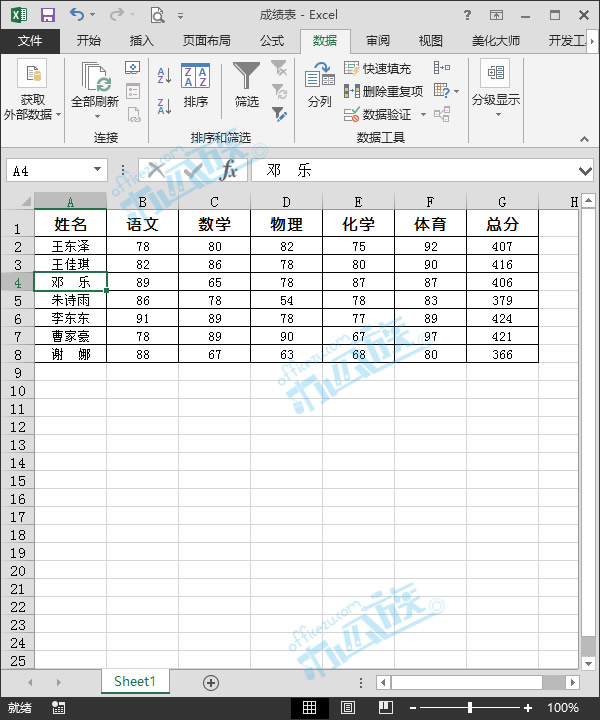Viewport: 600px width, 720px height.
Task: Click 数据验证 data validation
Action: (x=377, y=114)
